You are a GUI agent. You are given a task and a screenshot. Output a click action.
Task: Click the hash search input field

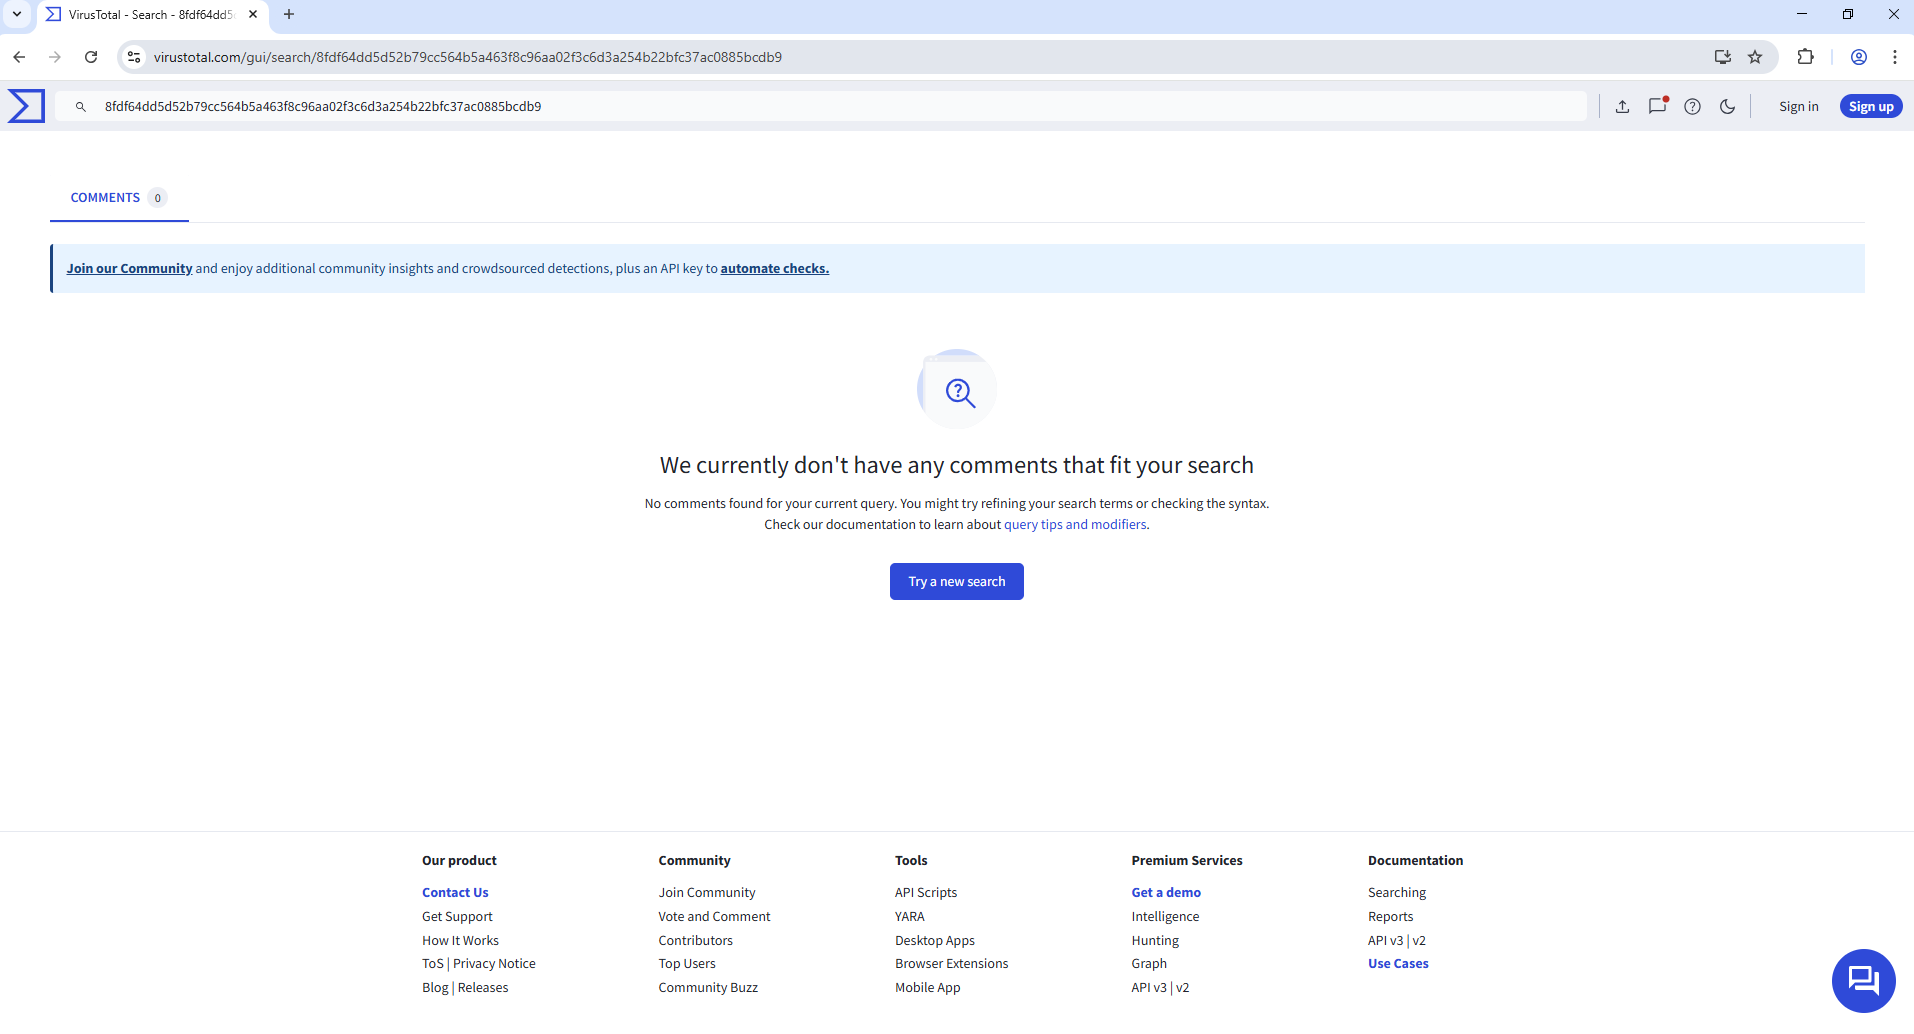click(820, 107)
